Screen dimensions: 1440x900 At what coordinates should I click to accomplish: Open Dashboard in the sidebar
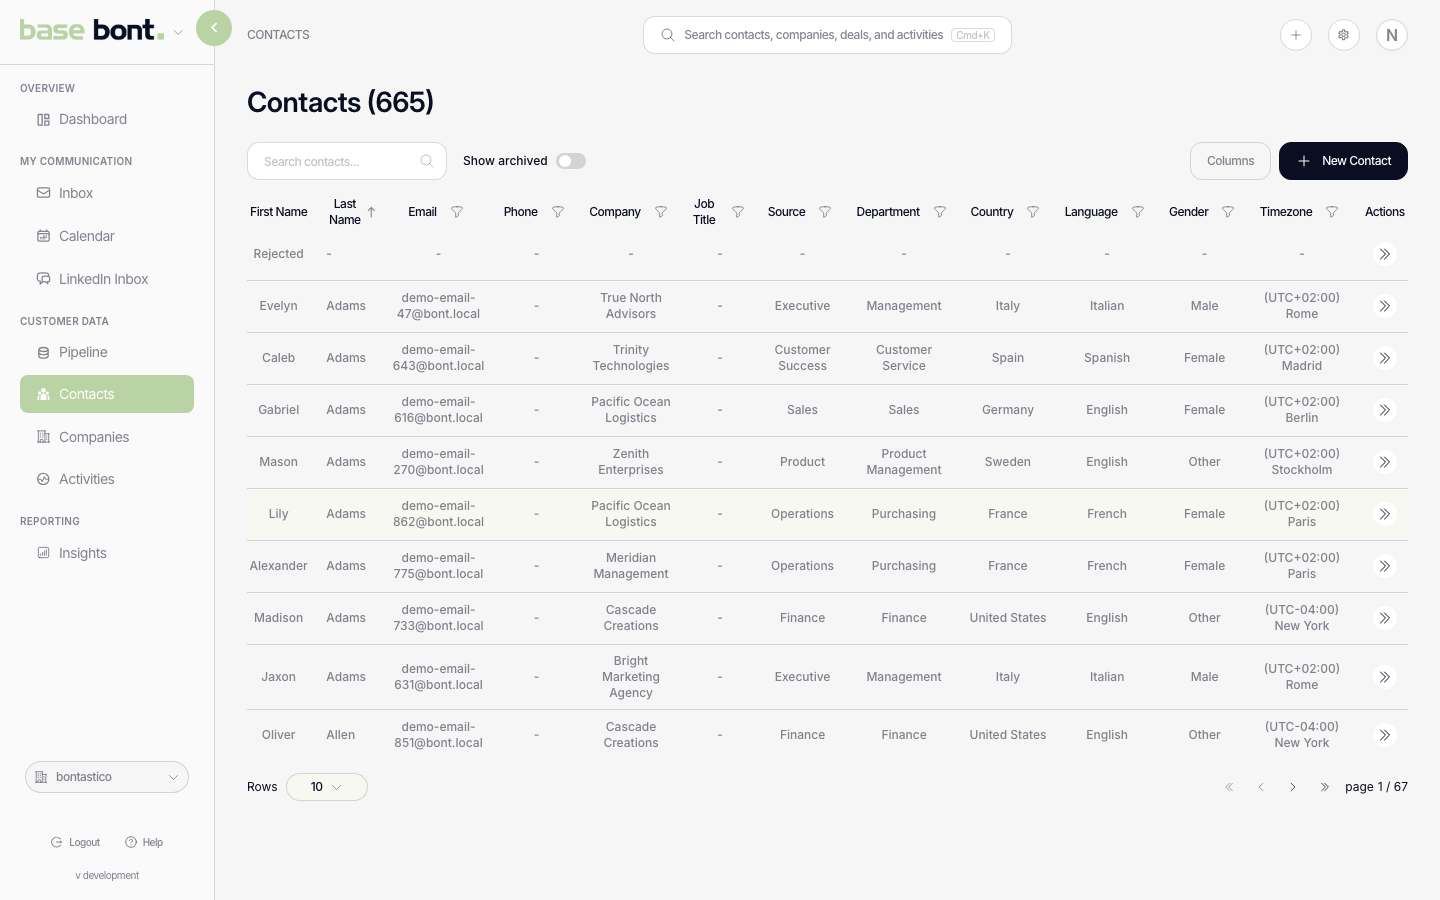107,119
